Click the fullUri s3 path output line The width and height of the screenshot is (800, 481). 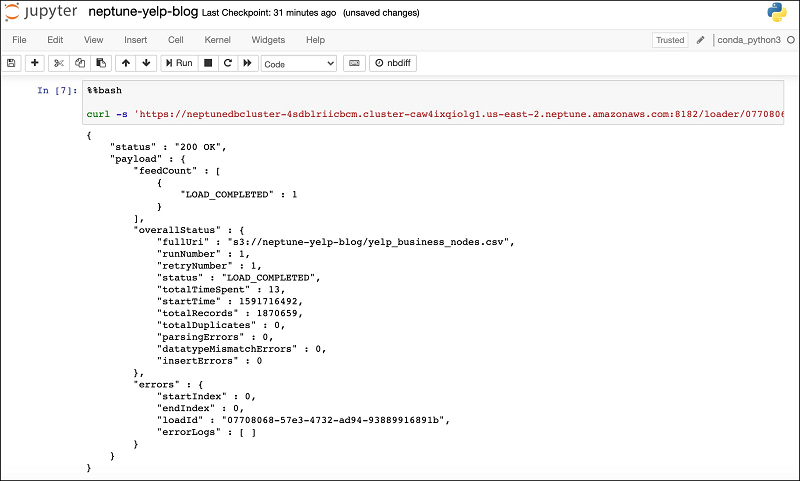tap(336, 242)
